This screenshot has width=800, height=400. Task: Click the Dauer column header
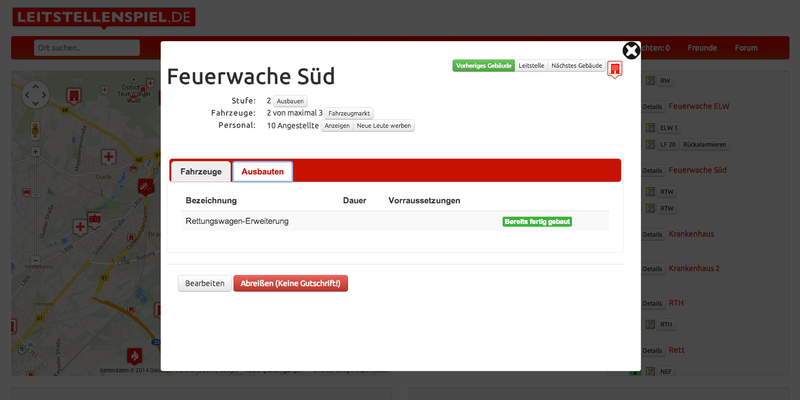tap(355, 201)
